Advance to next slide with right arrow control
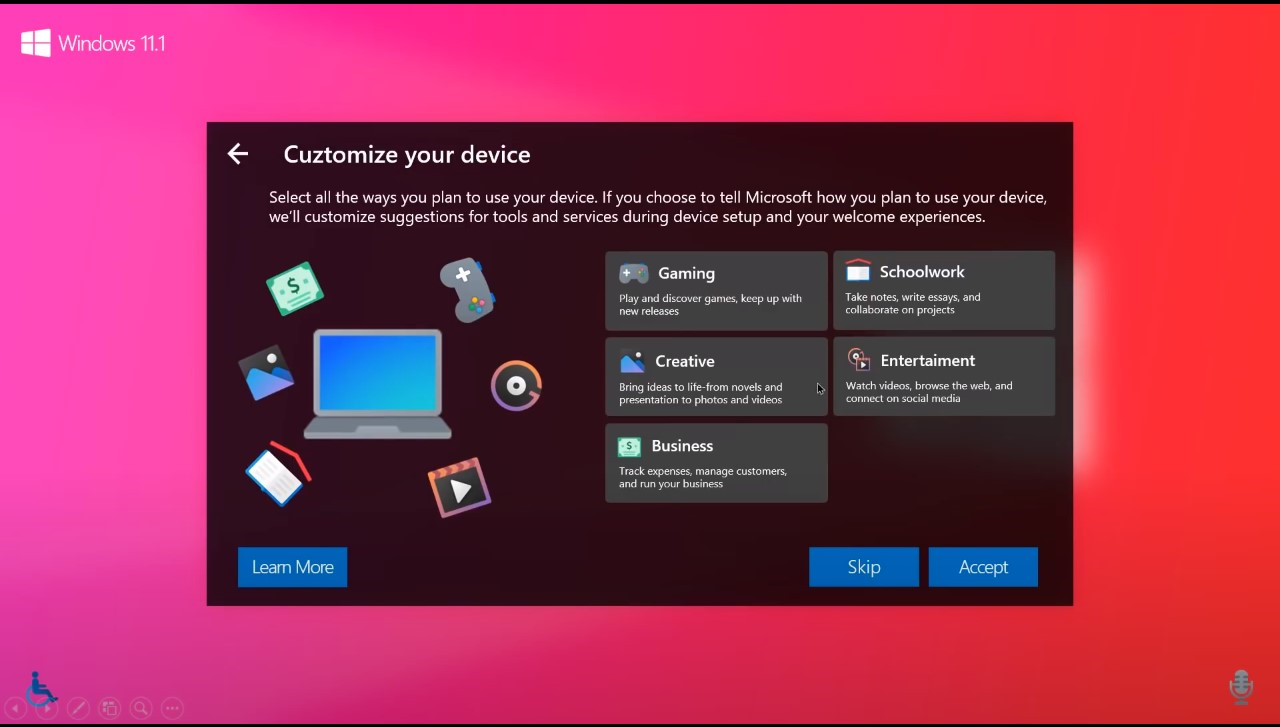1280x727 pixels. tap(46, 708)
